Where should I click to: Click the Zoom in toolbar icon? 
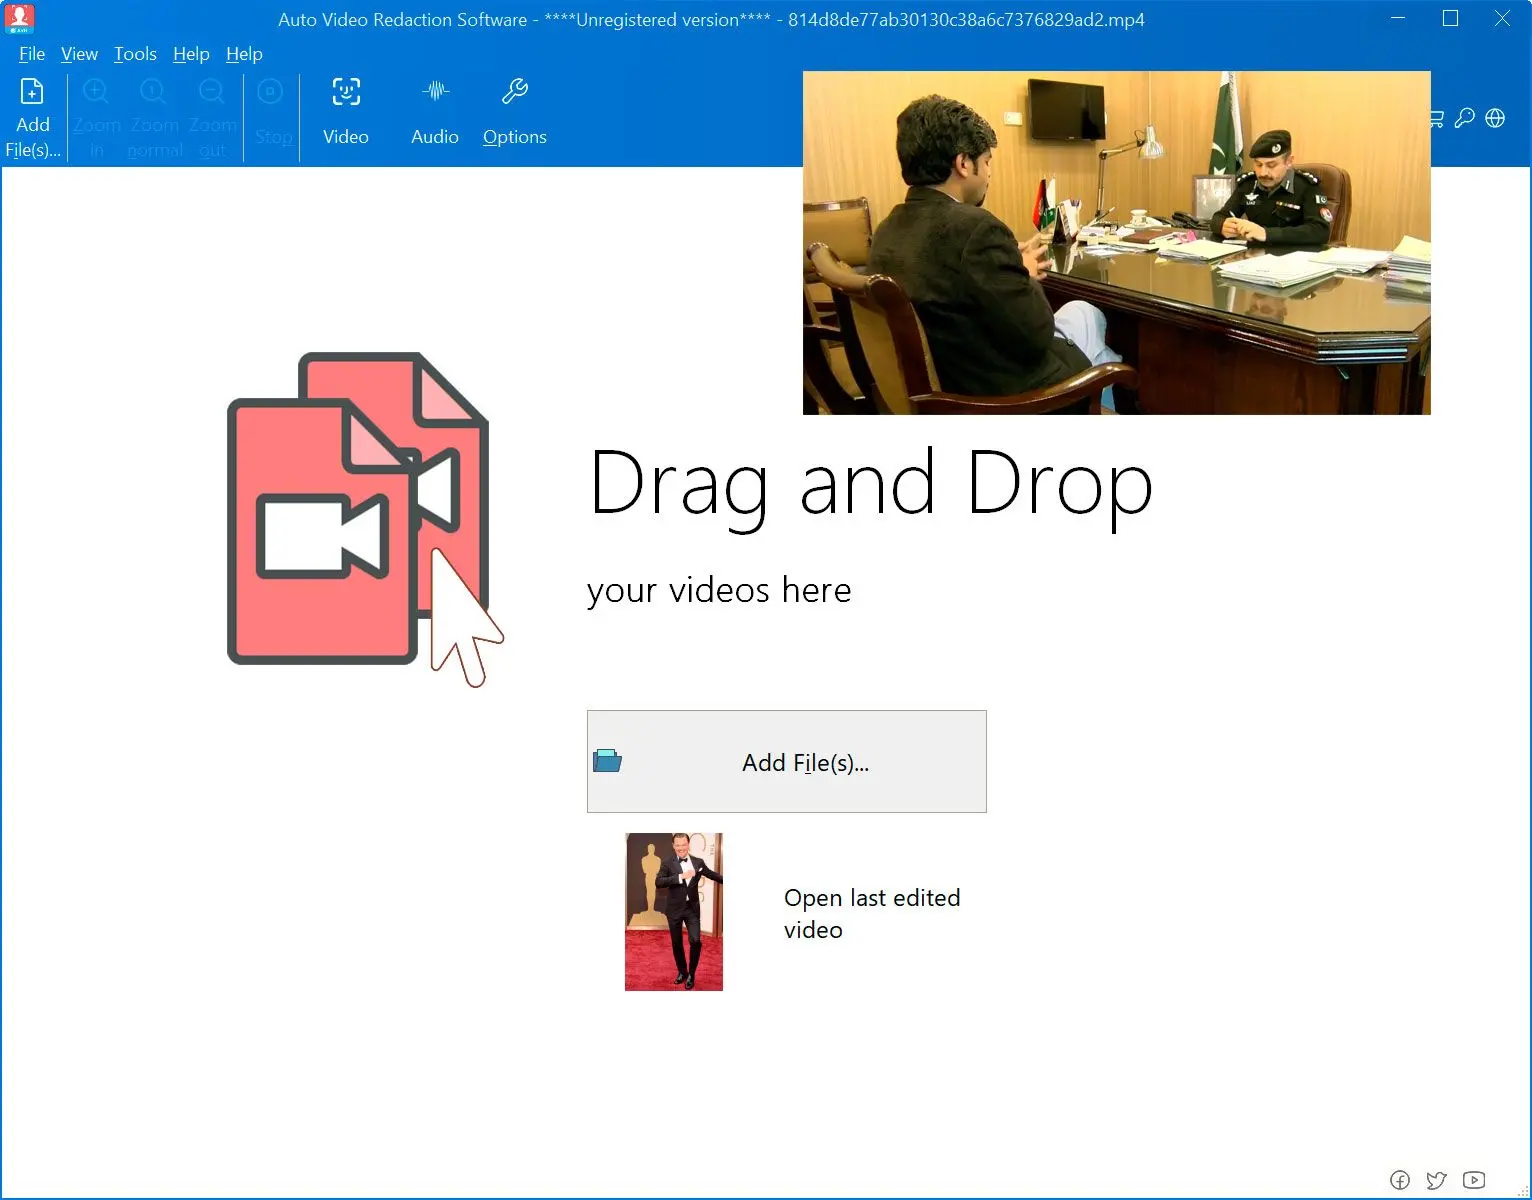tap(96, 93)
